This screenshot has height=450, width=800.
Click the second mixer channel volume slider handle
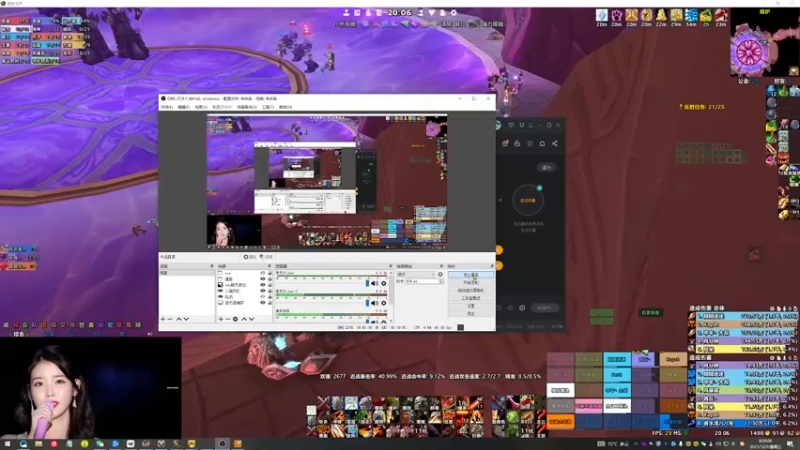(367, 303)
